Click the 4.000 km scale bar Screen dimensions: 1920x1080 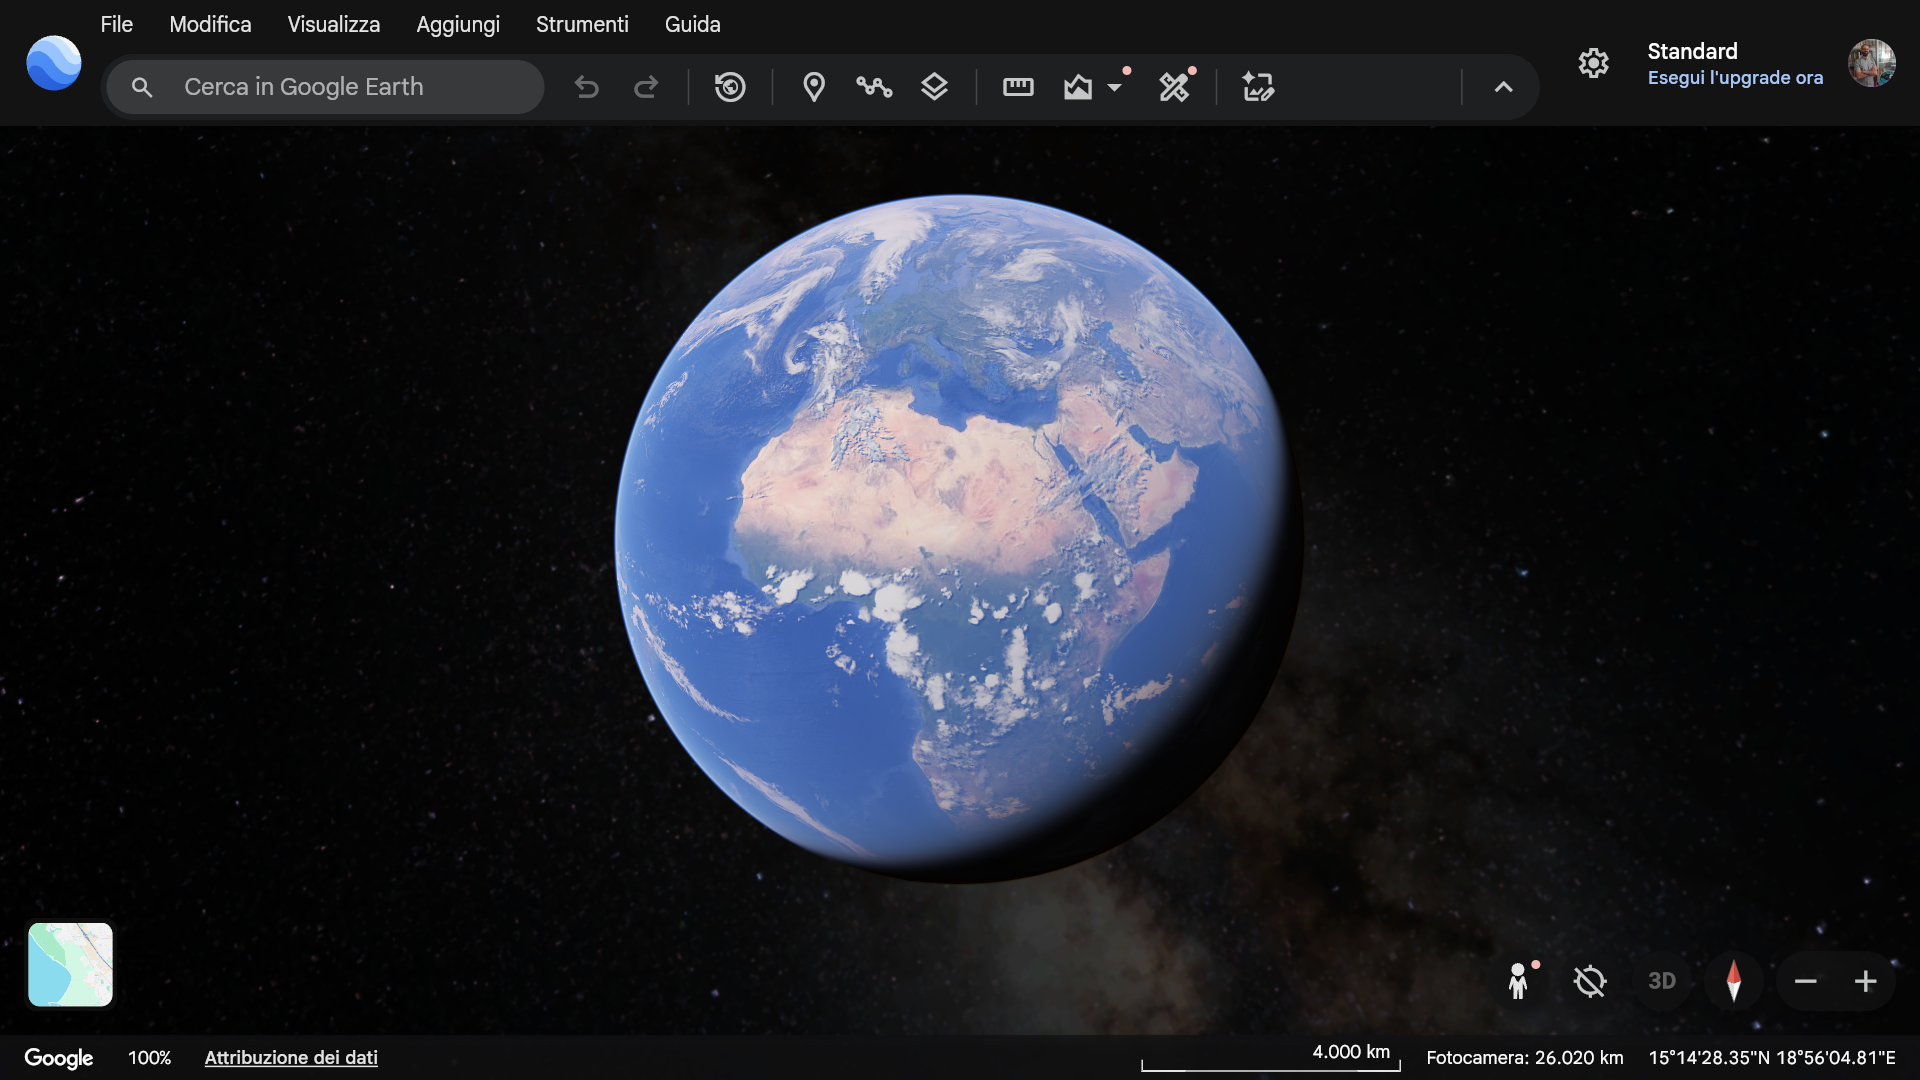(x=1270, y=1057)
